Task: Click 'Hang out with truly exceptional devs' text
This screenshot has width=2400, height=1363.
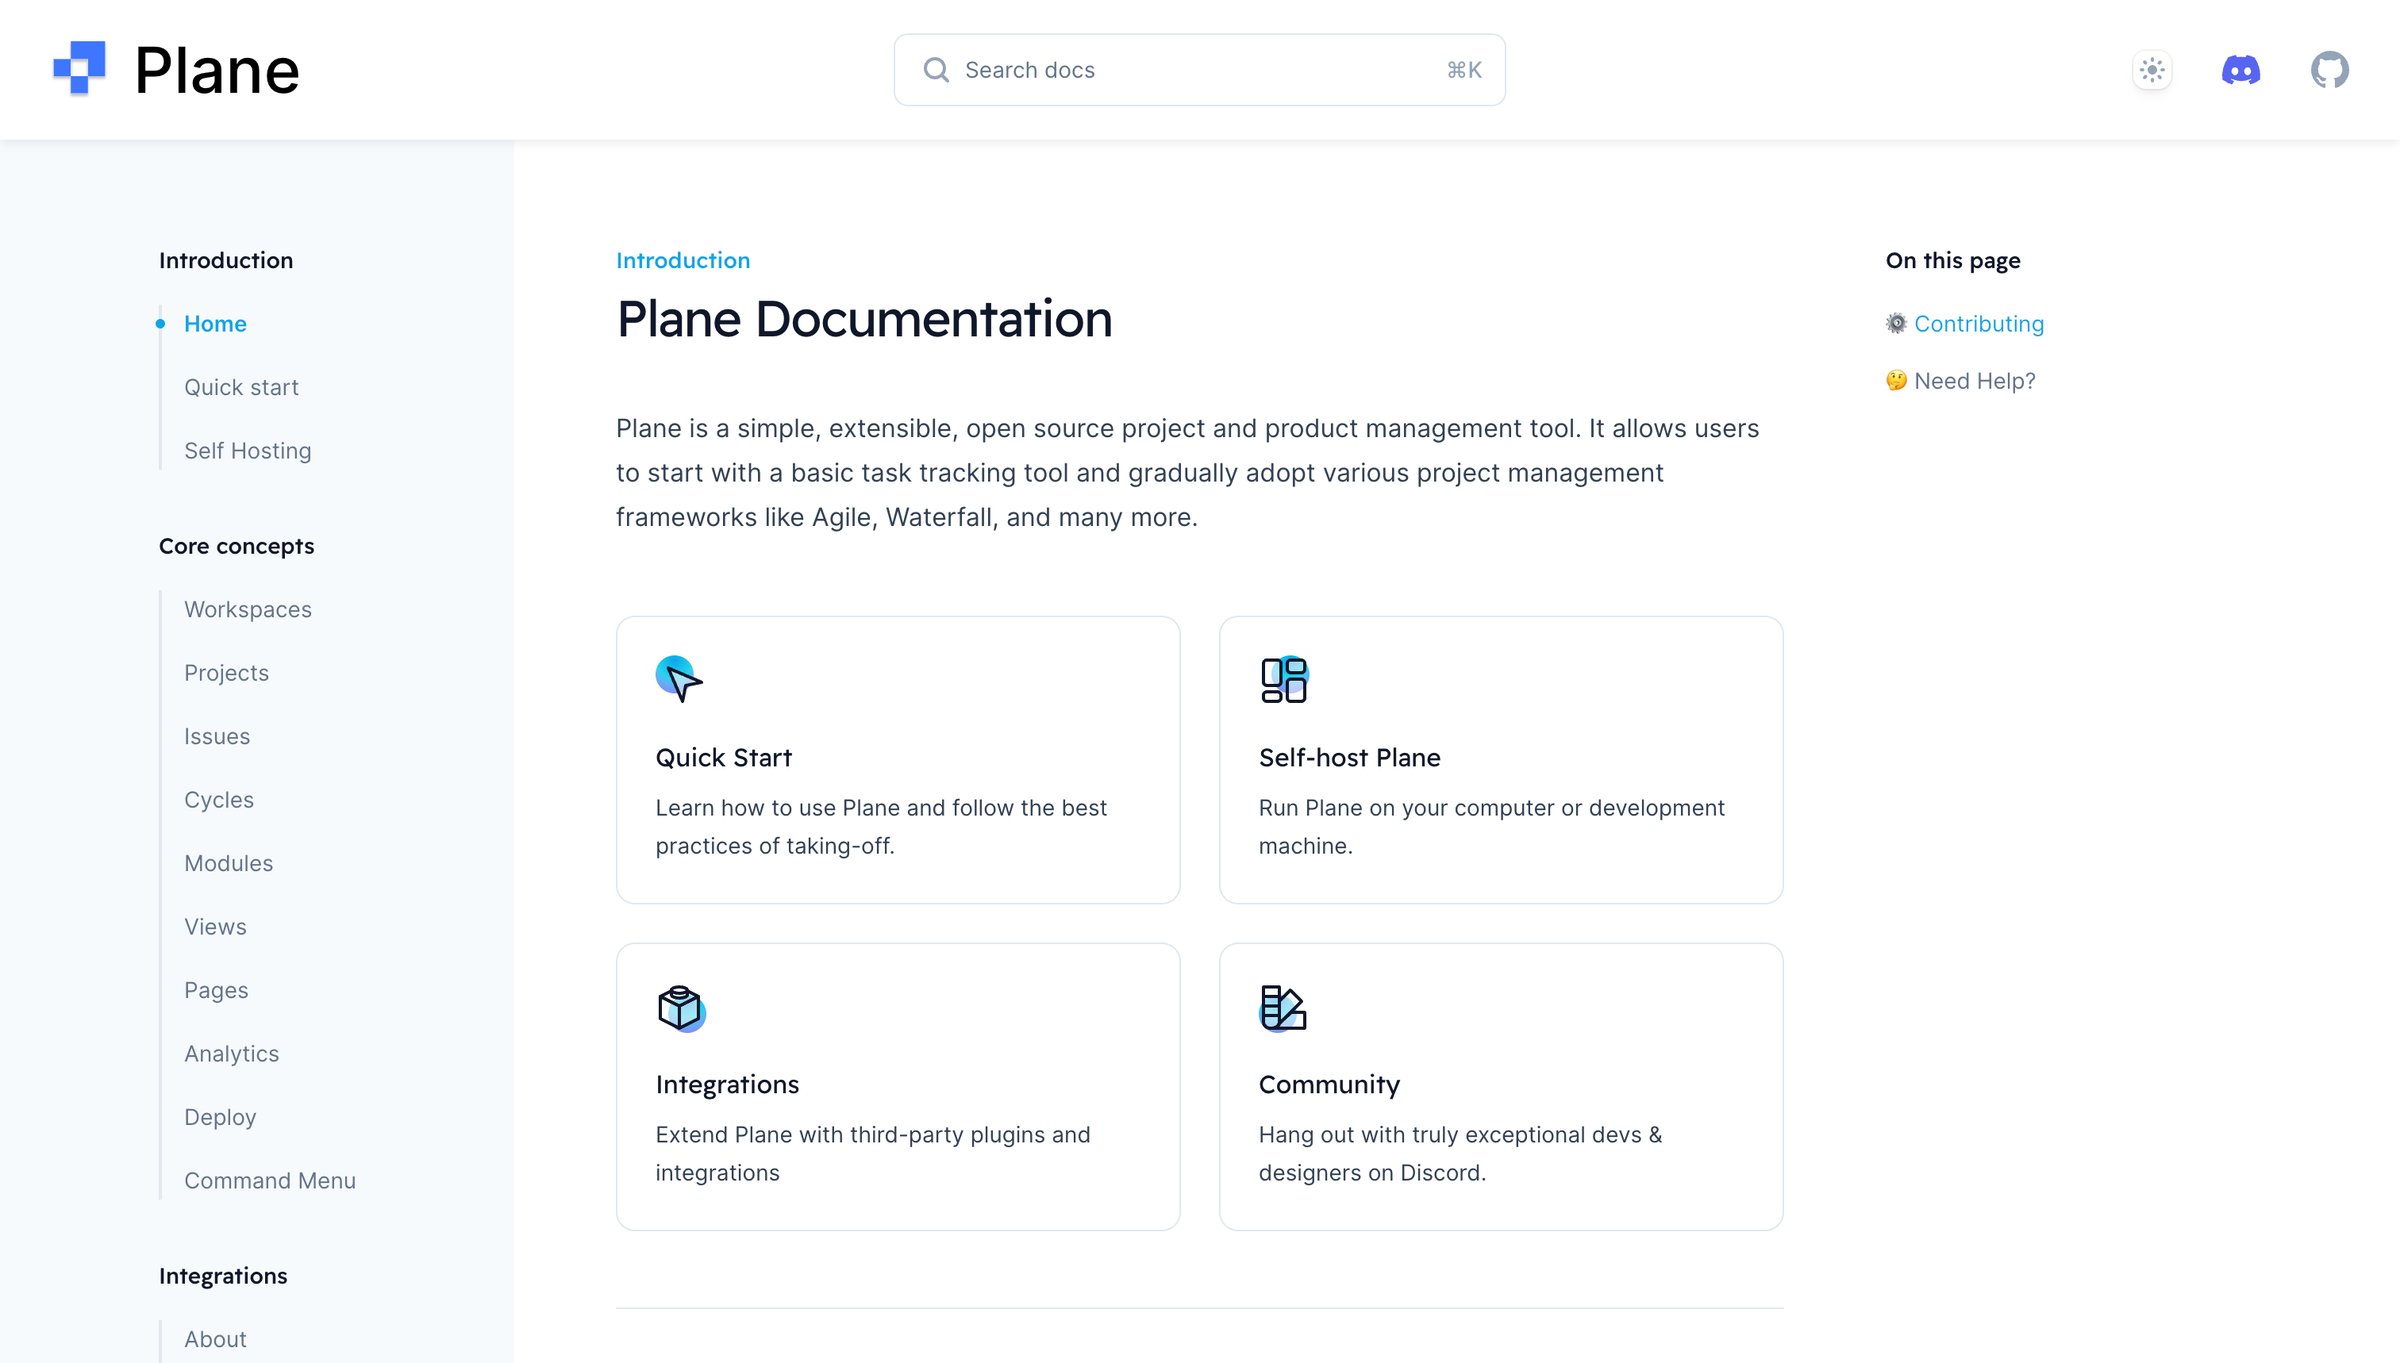Action: (x=1460, y=1154)
